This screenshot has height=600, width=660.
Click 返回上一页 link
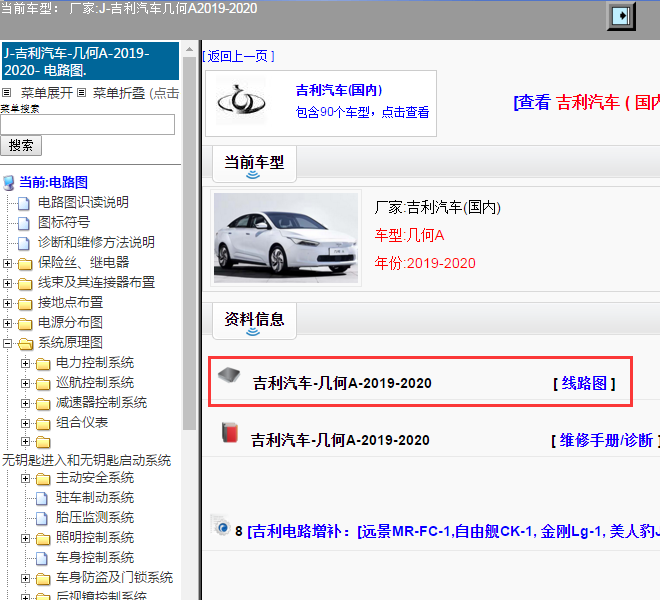pos(238,56)
